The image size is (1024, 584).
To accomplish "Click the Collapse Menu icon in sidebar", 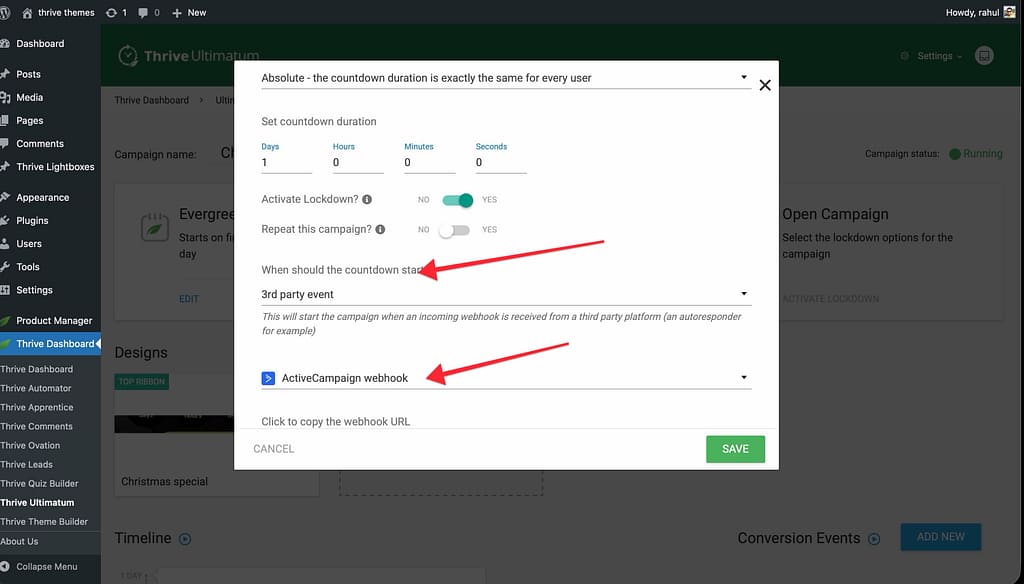I will click(x=7, y=567).
